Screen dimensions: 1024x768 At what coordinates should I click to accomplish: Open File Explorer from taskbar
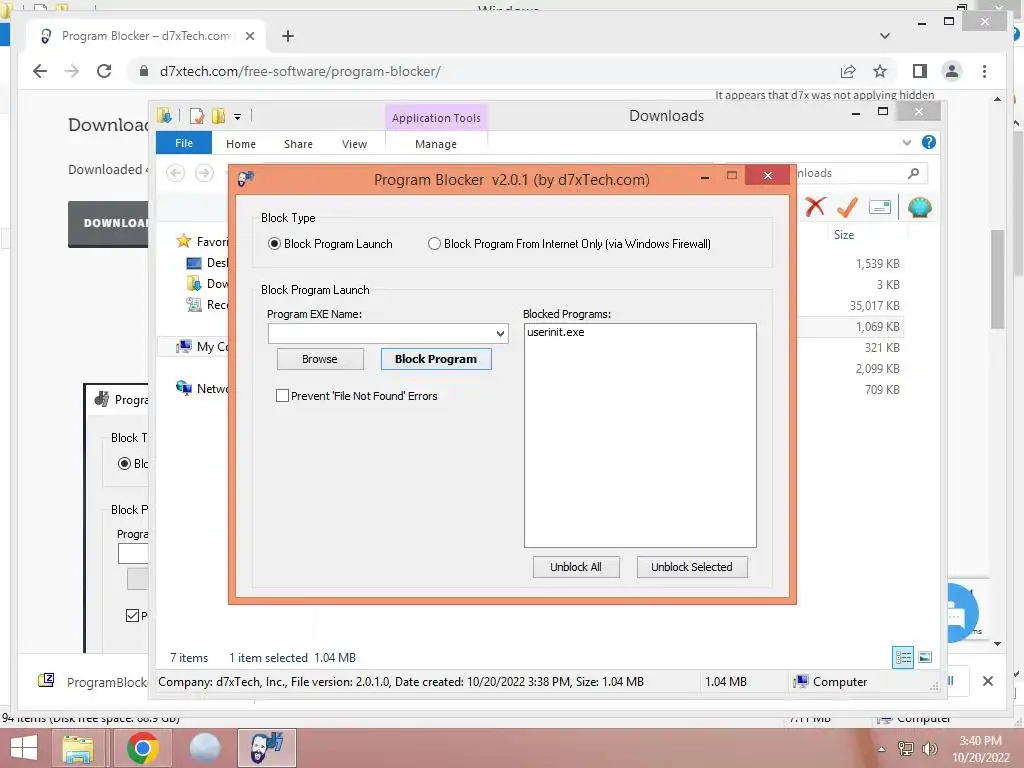tap(78, 748)
